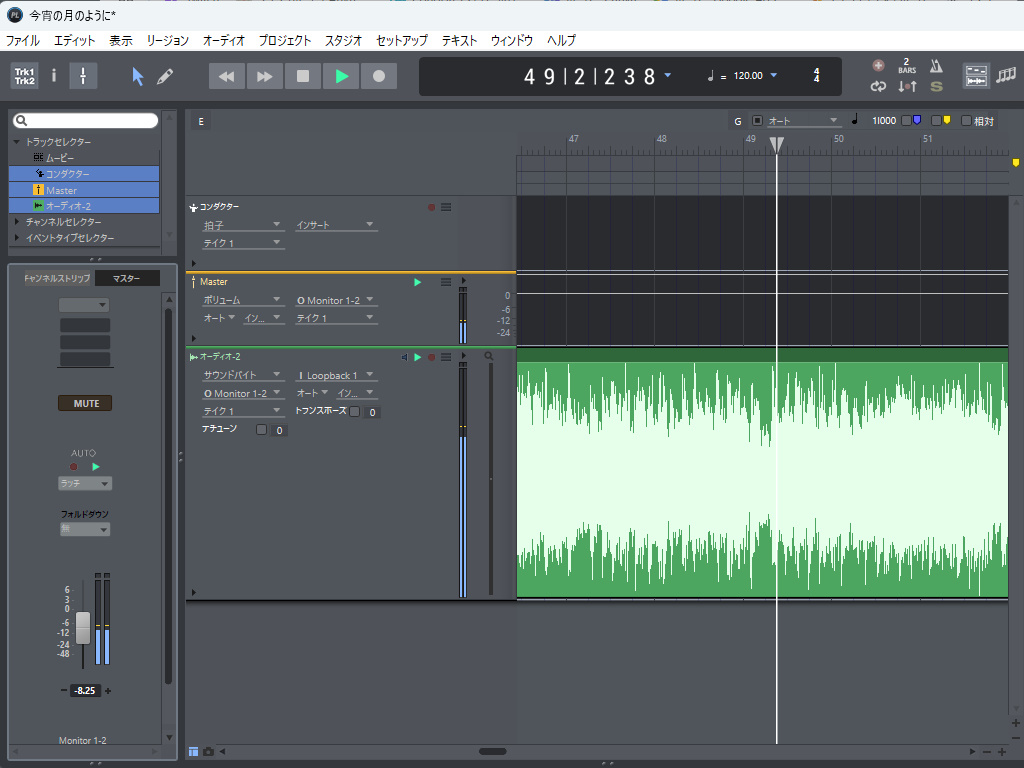Open the ラッチ automation mode dropdown

tap(85, 483)
